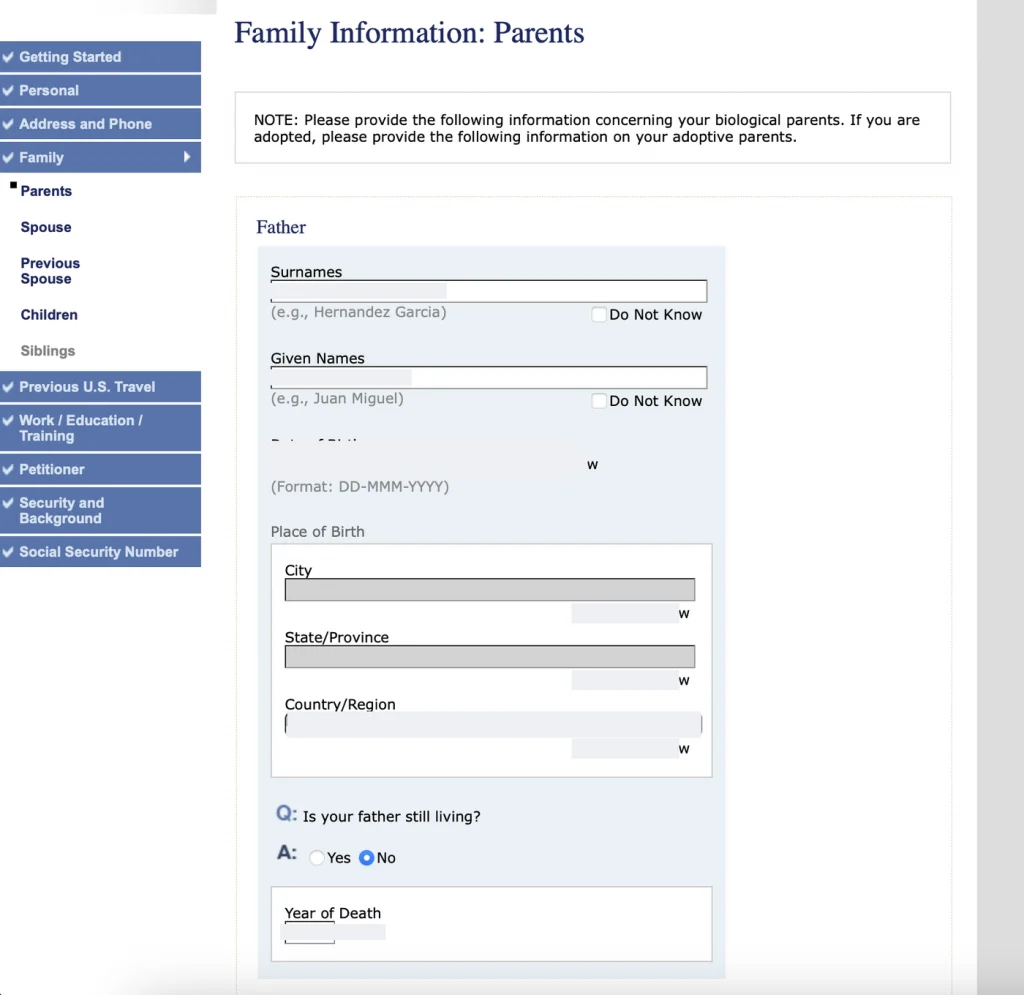This screenshot has width=1024, height=995.
Task: Open Work / Education / Training section
Action: click(x=100, y=428)
